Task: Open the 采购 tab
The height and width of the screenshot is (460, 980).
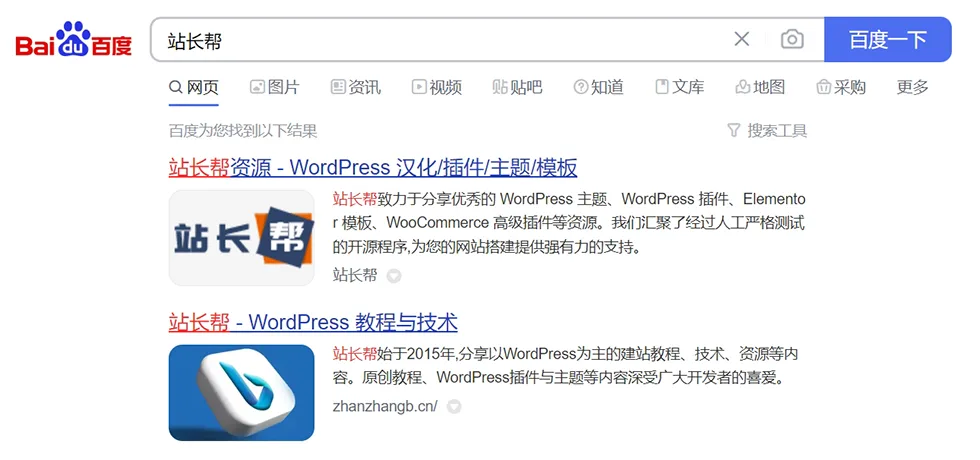Action: point(841,87)
